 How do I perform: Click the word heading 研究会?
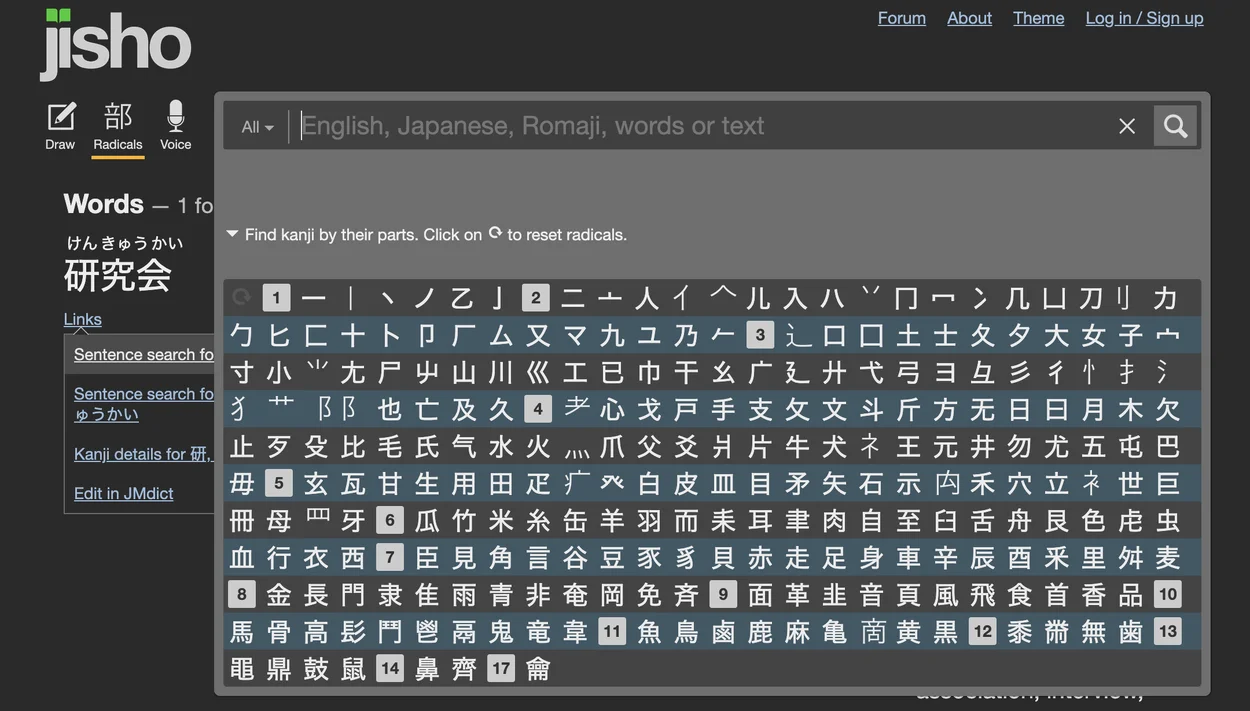(117, 275)
